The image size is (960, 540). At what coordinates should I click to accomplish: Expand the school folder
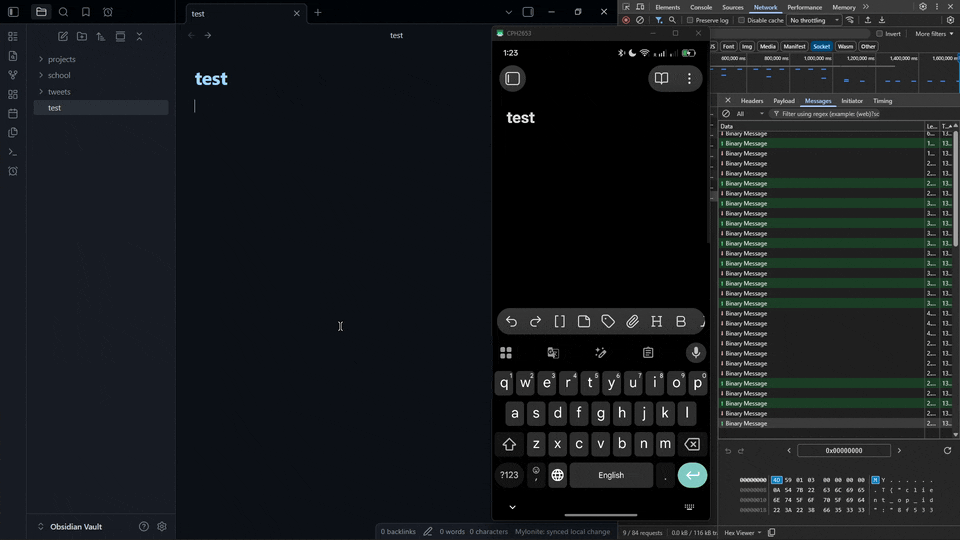click(x=41, y=75)
